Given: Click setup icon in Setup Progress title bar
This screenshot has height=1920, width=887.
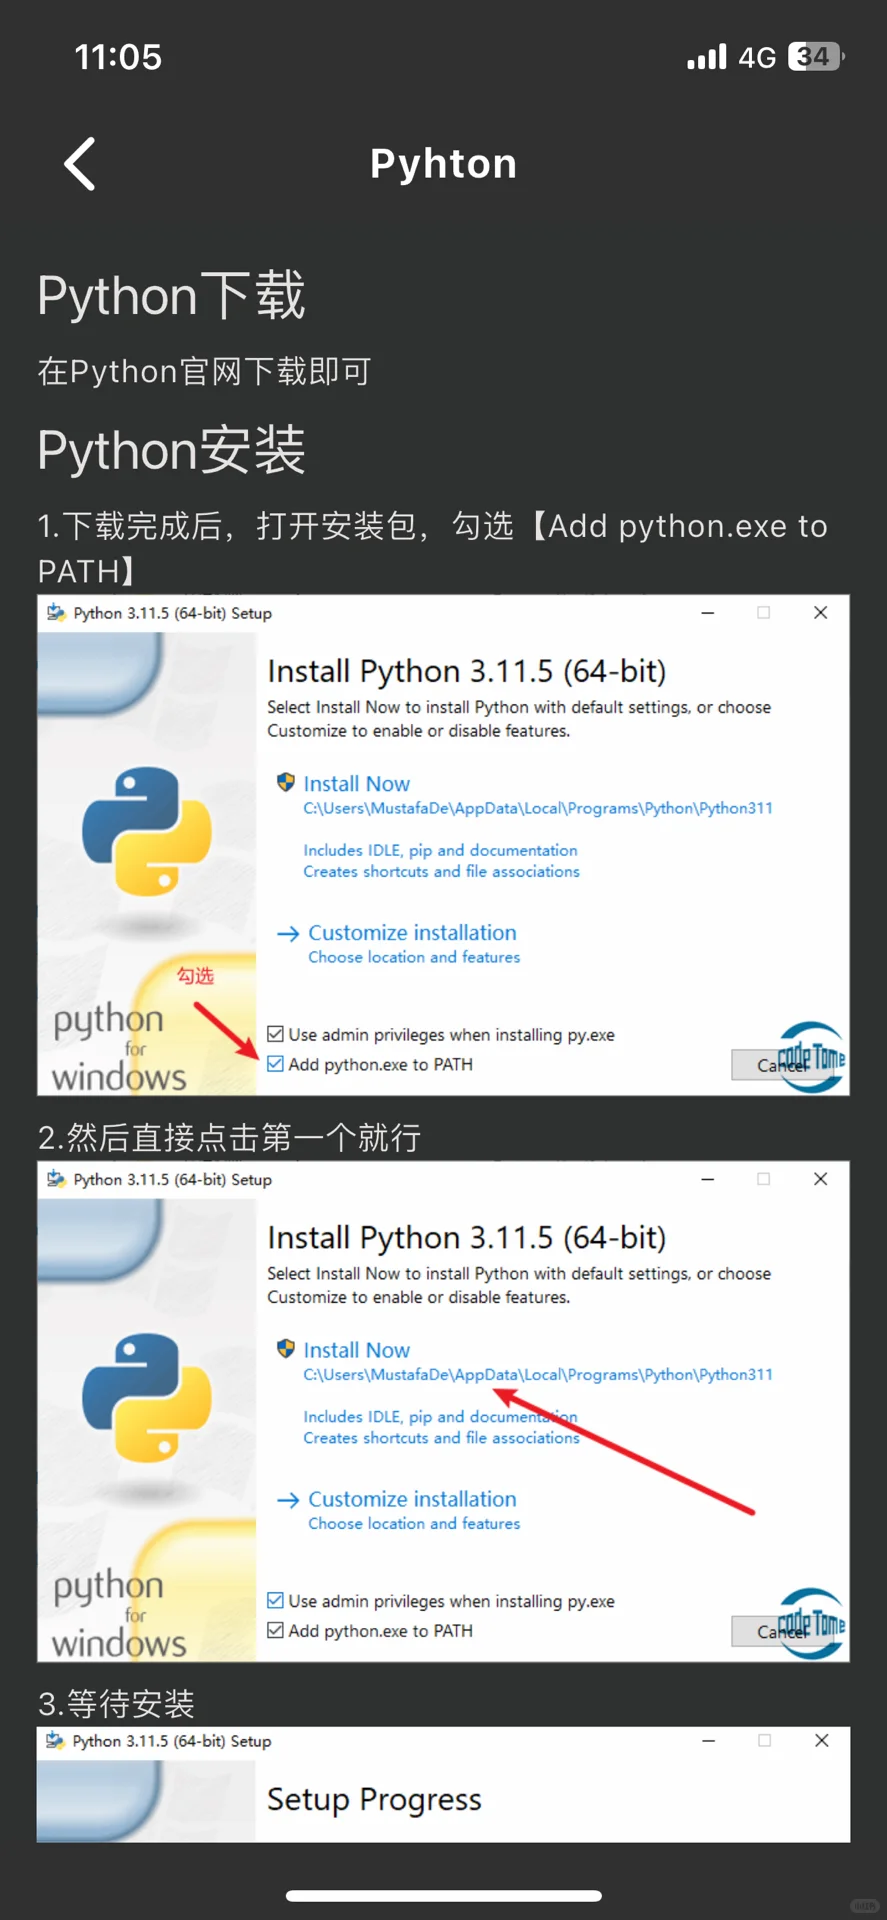Looking at the screenshot, I should 56,1741.
